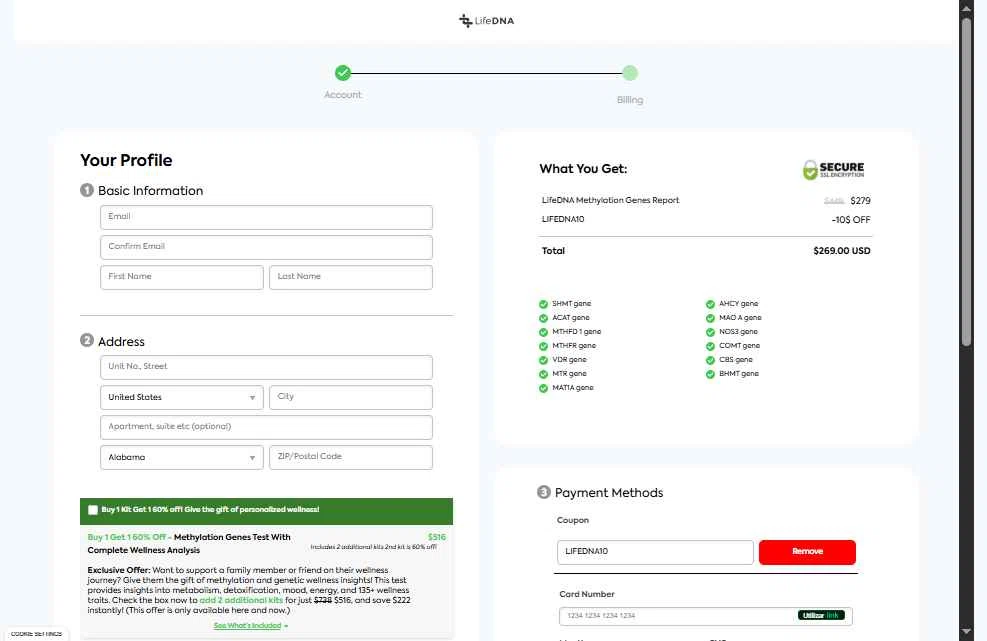Screen dimensions: 987x641
Task: Click the completed Account step checkmark
Action: pyautogui.click(x=342, y=73)
